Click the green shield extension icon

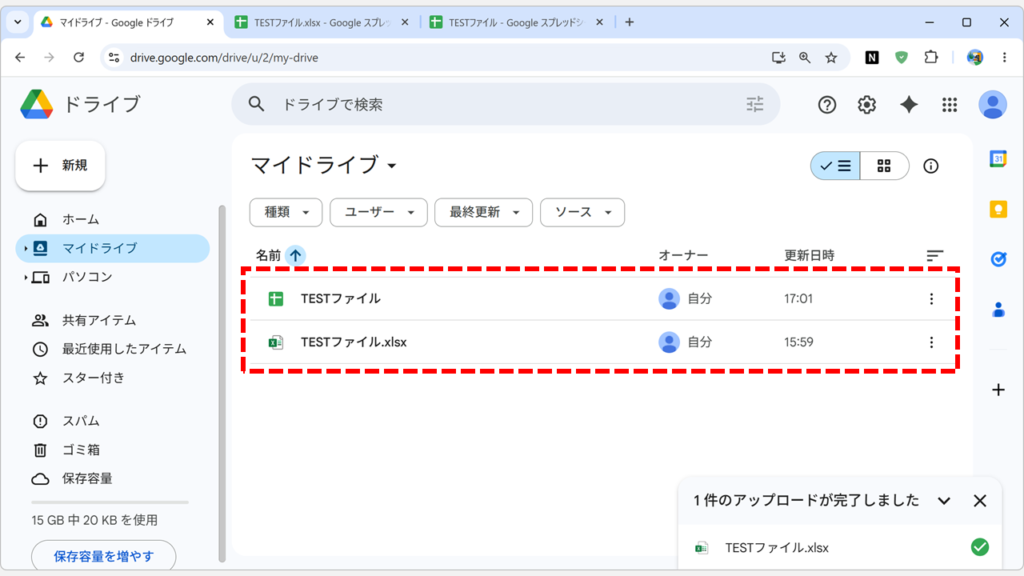pos(901,57)
